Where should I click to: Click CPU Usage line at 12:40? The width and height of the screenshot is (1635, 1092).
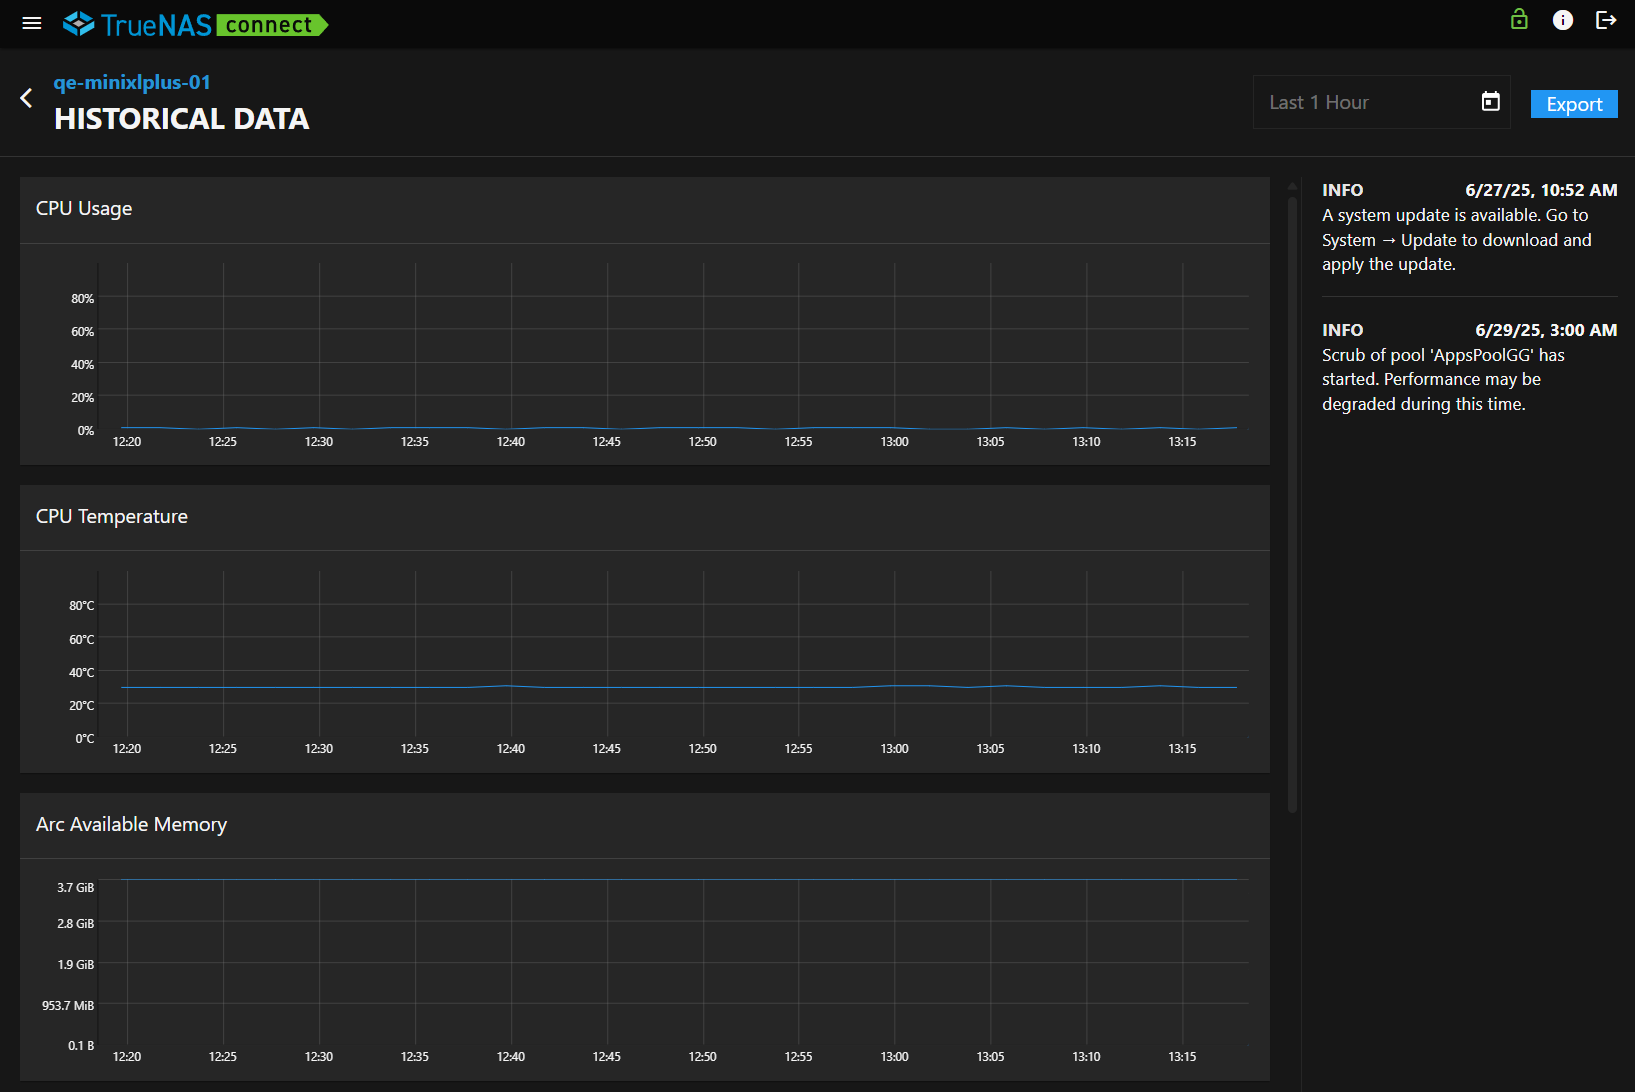click(x=511, y=428)
